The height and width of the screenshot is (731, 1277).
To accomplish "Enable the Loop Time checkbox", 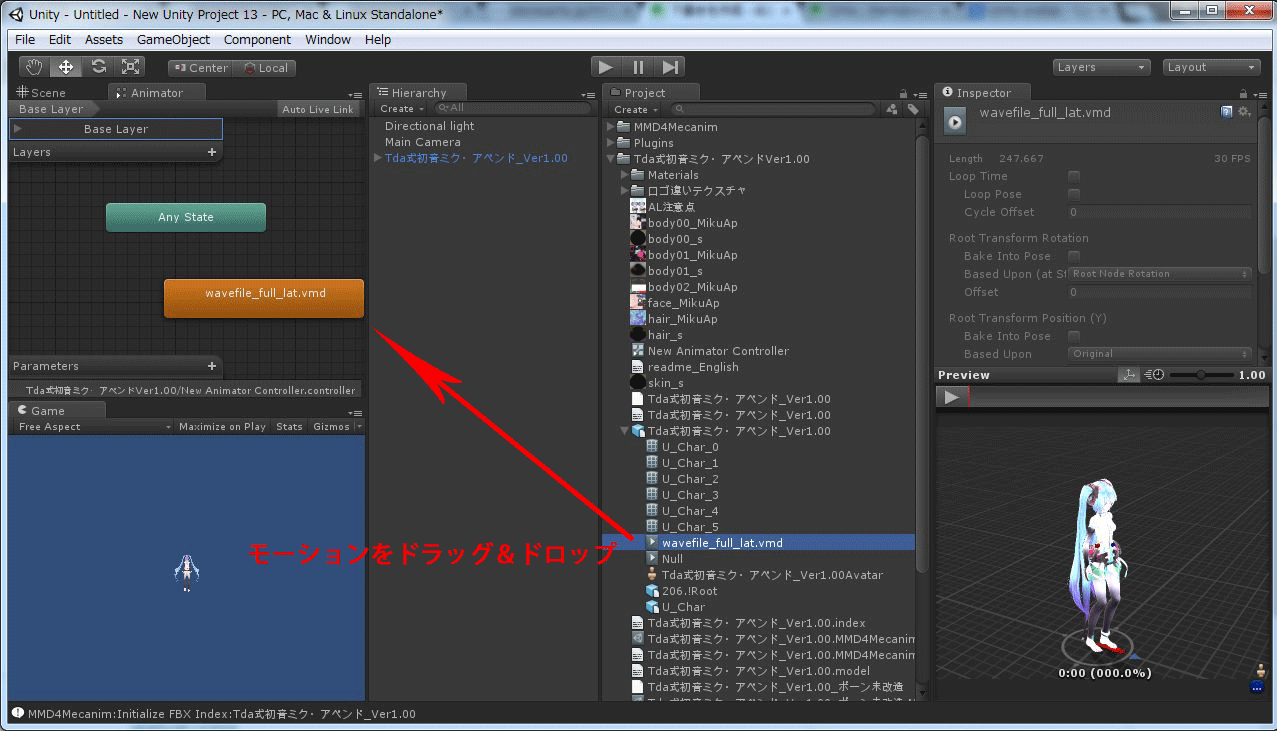I will pyautogui.click(x=1076, y=176).
